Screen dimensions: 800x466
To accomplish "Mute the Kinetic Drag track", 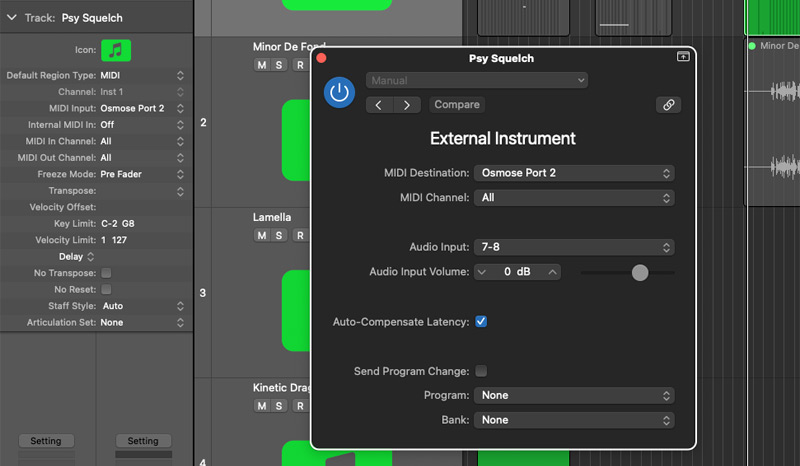I will 262,406.
